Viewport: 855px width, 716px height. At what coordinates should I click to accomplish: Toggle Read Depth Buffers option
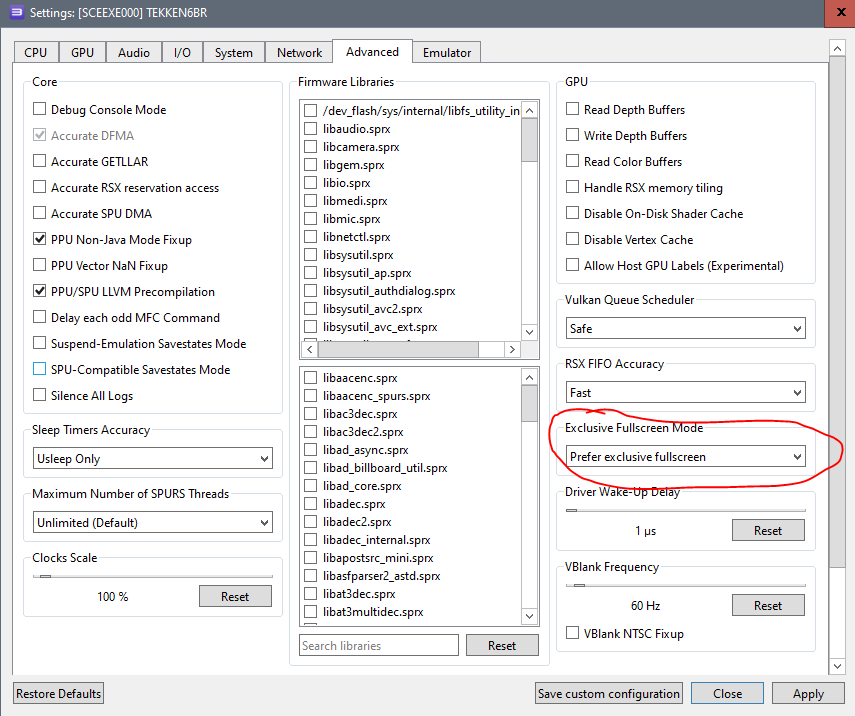[573, 110]
